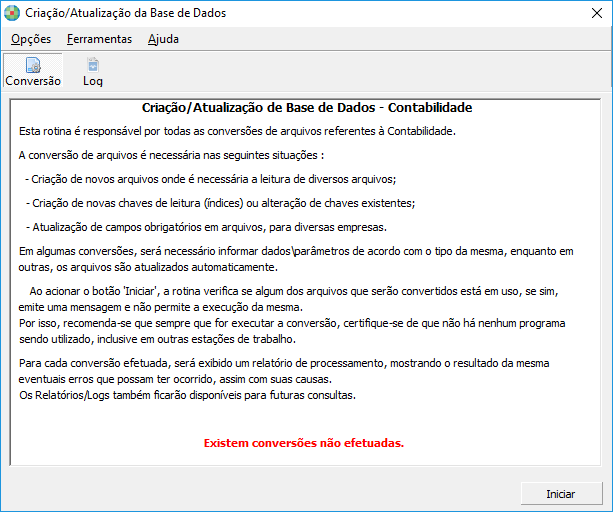
Task: Close the Criação/Atualização da Base de Dados window
Action: 597,13
